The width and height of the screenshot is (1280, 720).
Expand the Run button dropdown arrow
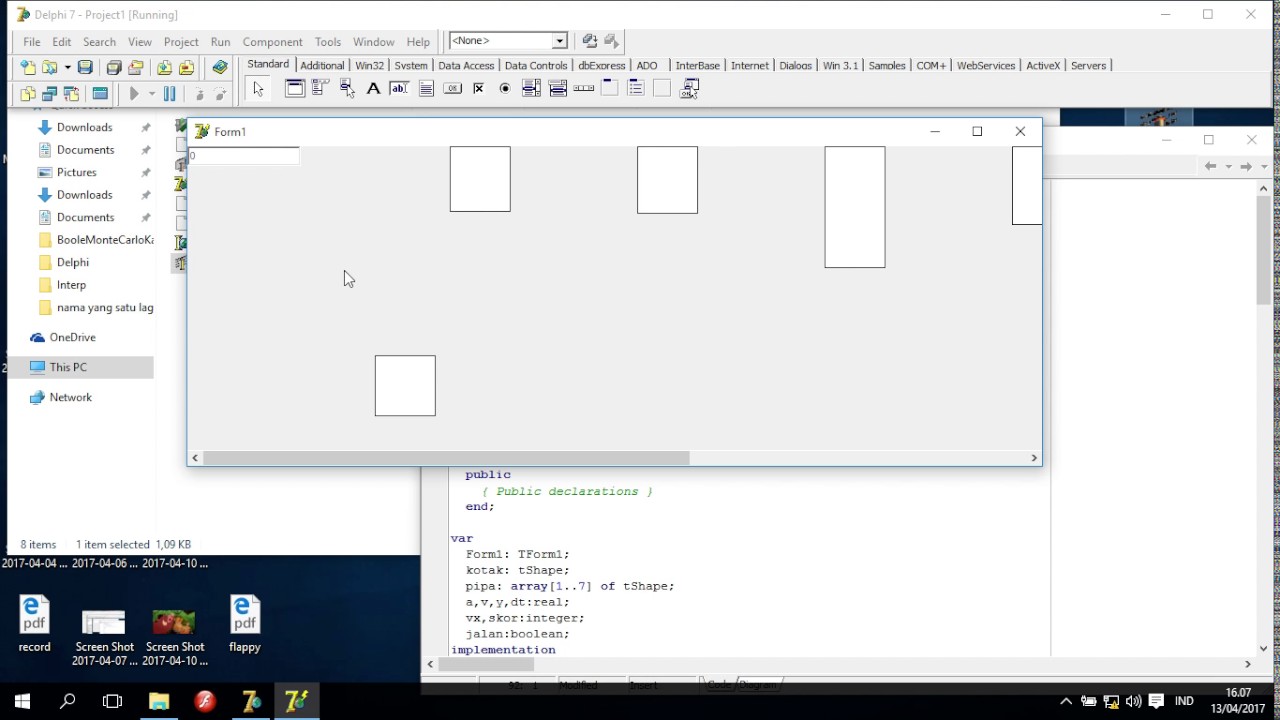[x=152, y=94]
